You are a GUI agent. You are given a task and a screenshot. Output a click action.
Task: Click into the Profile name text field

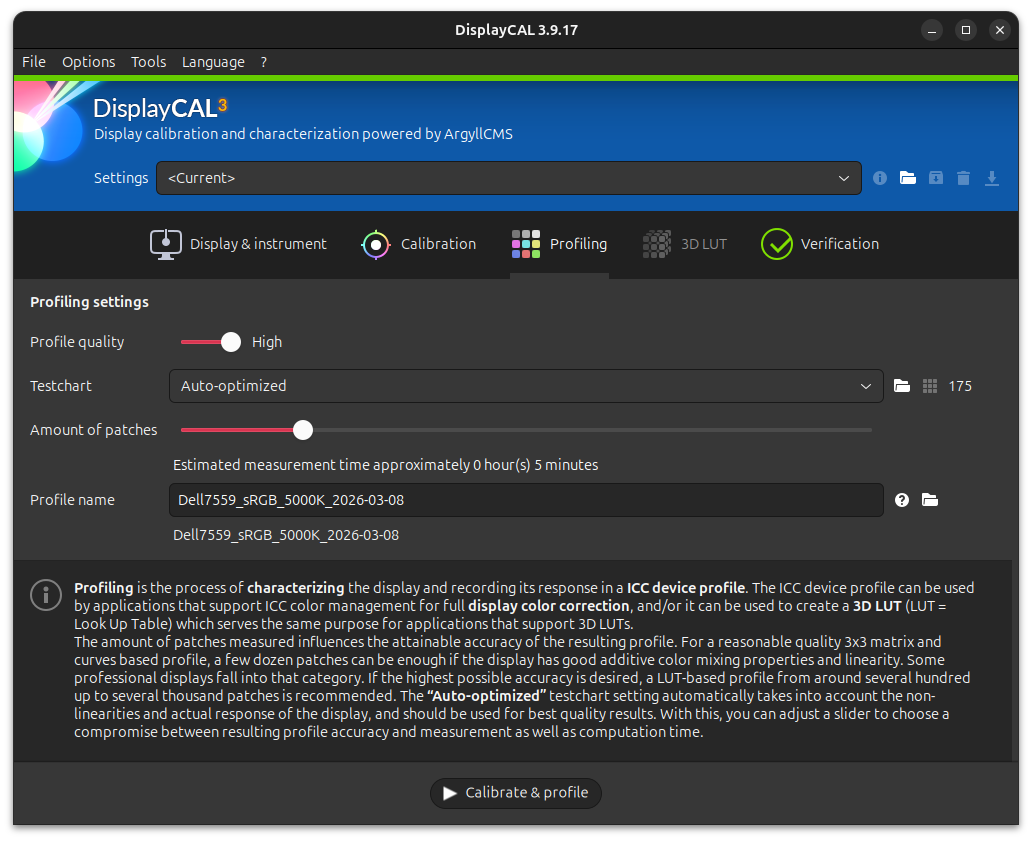coord(525,500)
